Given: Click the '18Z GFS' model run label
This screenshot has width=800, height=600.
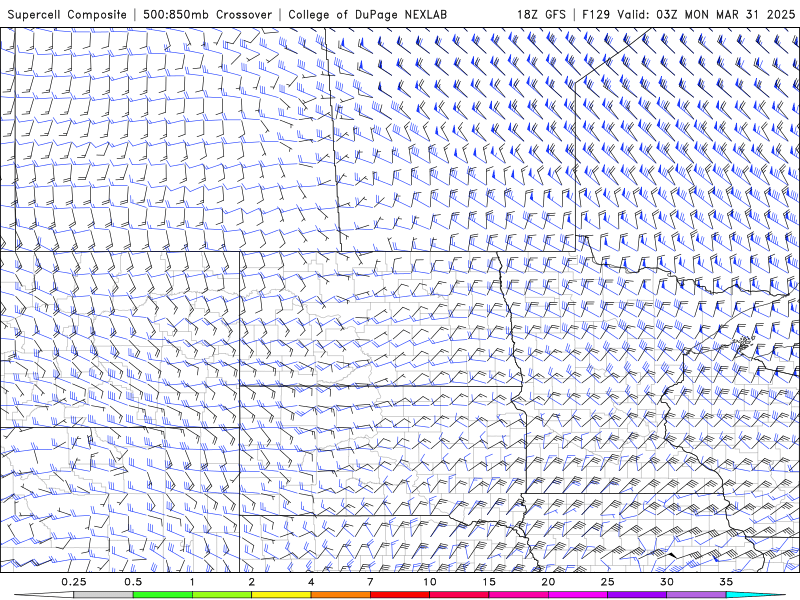Looking at the screenshot, I should pyautogui.click(x=541, y=14).
